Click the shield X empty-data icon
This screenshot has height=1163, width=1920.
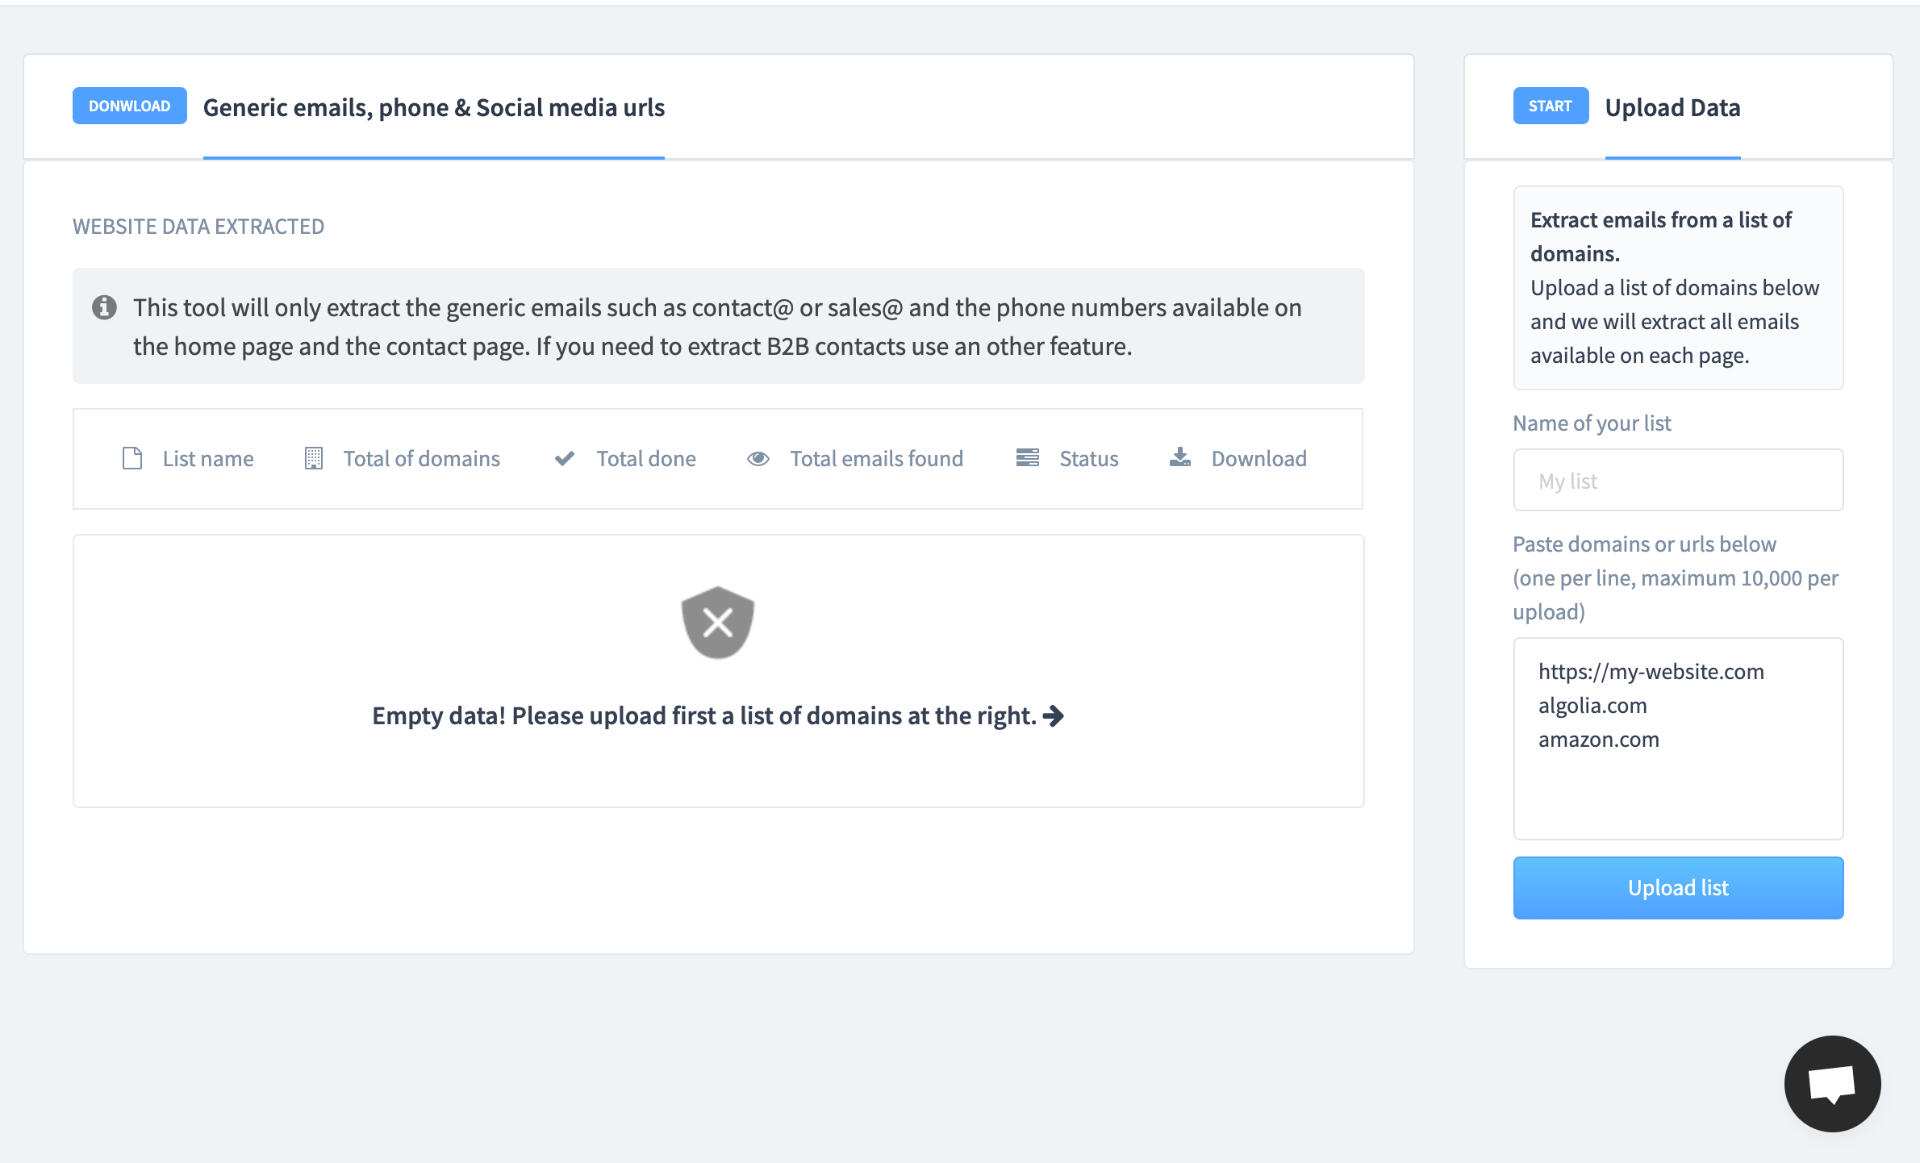point(717,622)
